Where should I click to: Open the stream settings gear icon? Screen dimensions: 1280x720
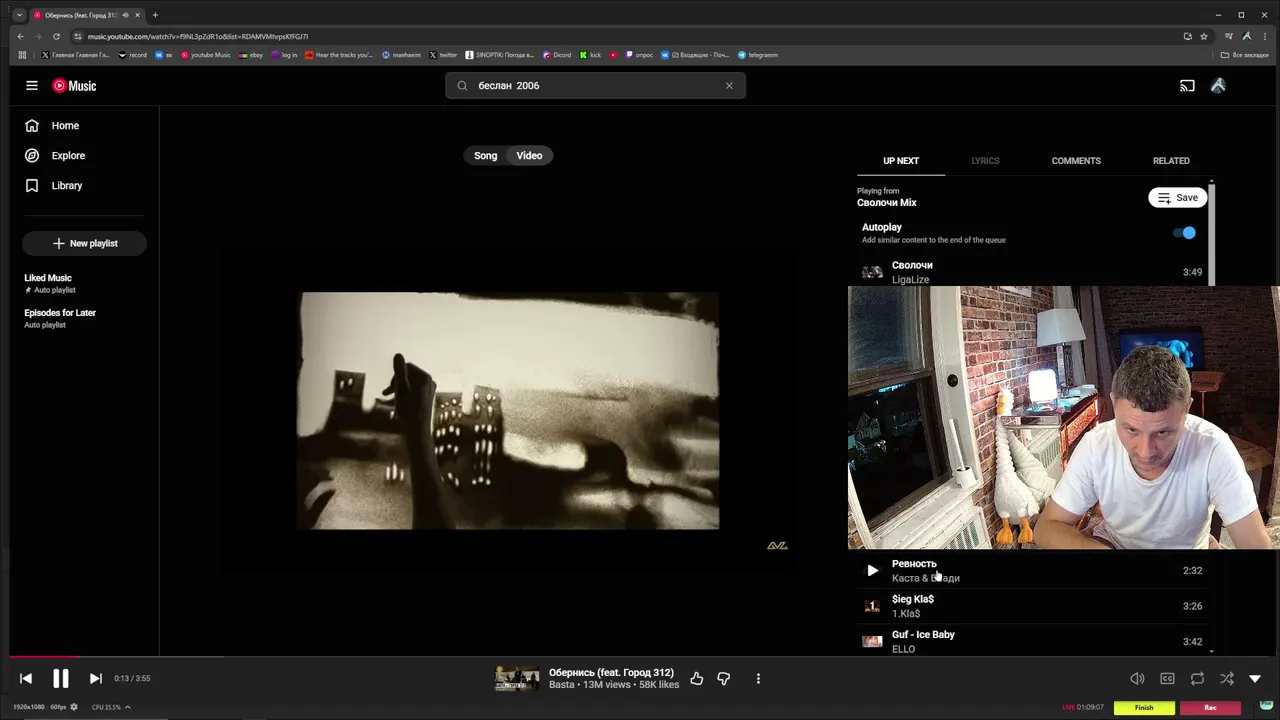tap(74, 707)
